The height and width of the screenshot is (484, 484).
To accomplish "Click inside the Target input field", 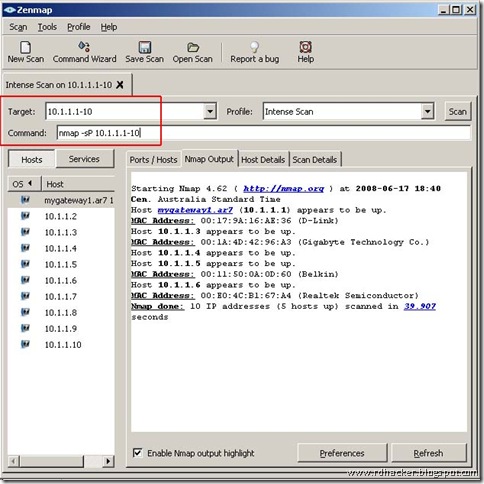I will pyautogui.click(x=125, y=111).
